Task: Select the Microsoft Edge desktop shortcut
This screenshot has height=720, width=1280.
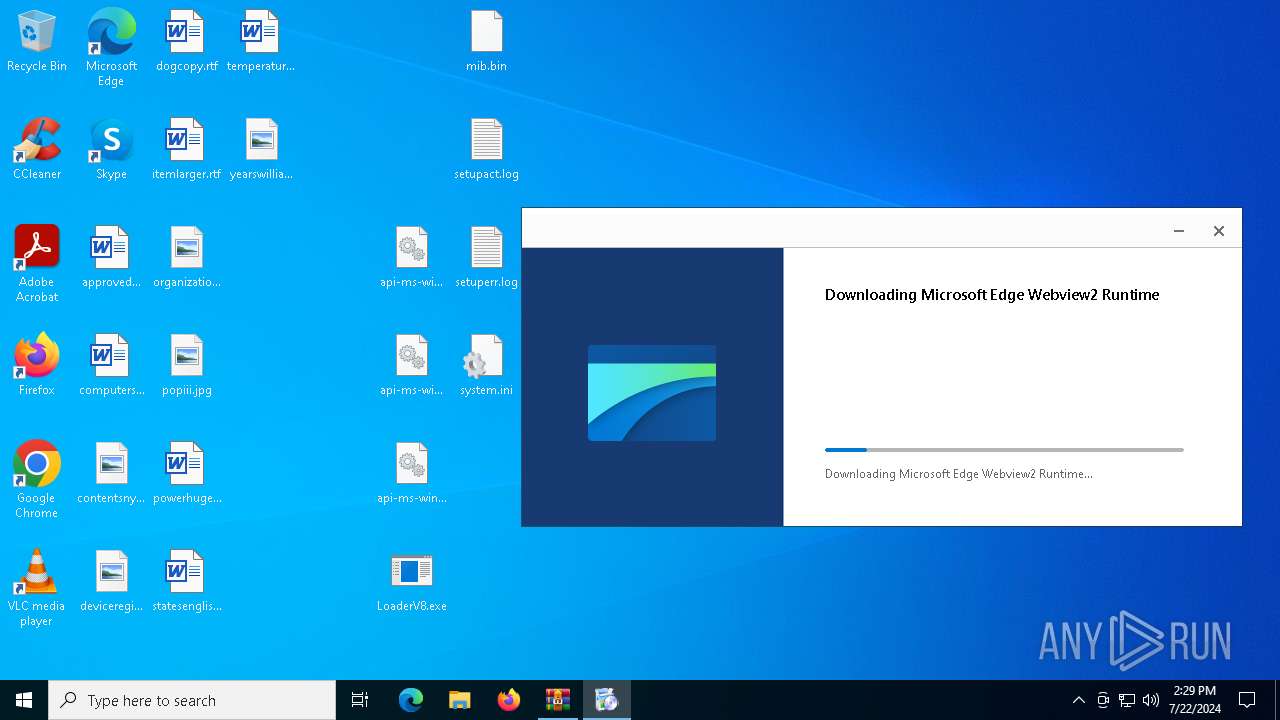Action: click(x=111, y=48)
